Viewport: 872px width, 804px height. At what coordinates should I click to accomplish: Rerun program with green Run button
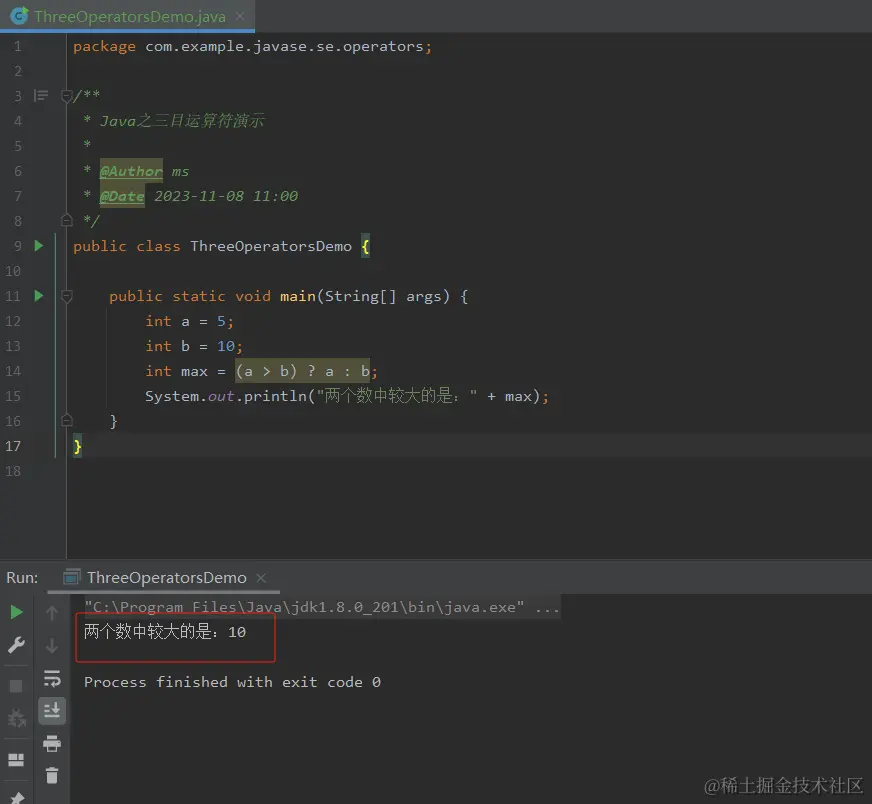coord(16,613)
